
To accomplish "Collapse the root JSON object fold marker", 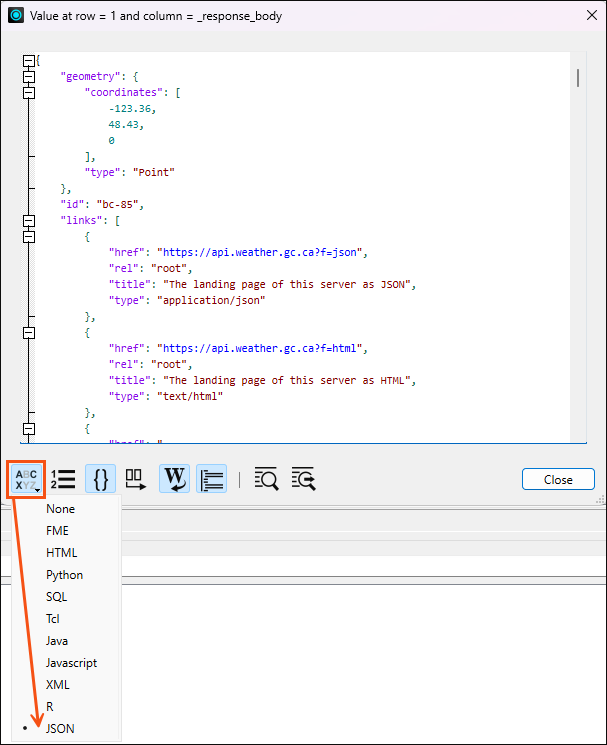I will [29, 60].
